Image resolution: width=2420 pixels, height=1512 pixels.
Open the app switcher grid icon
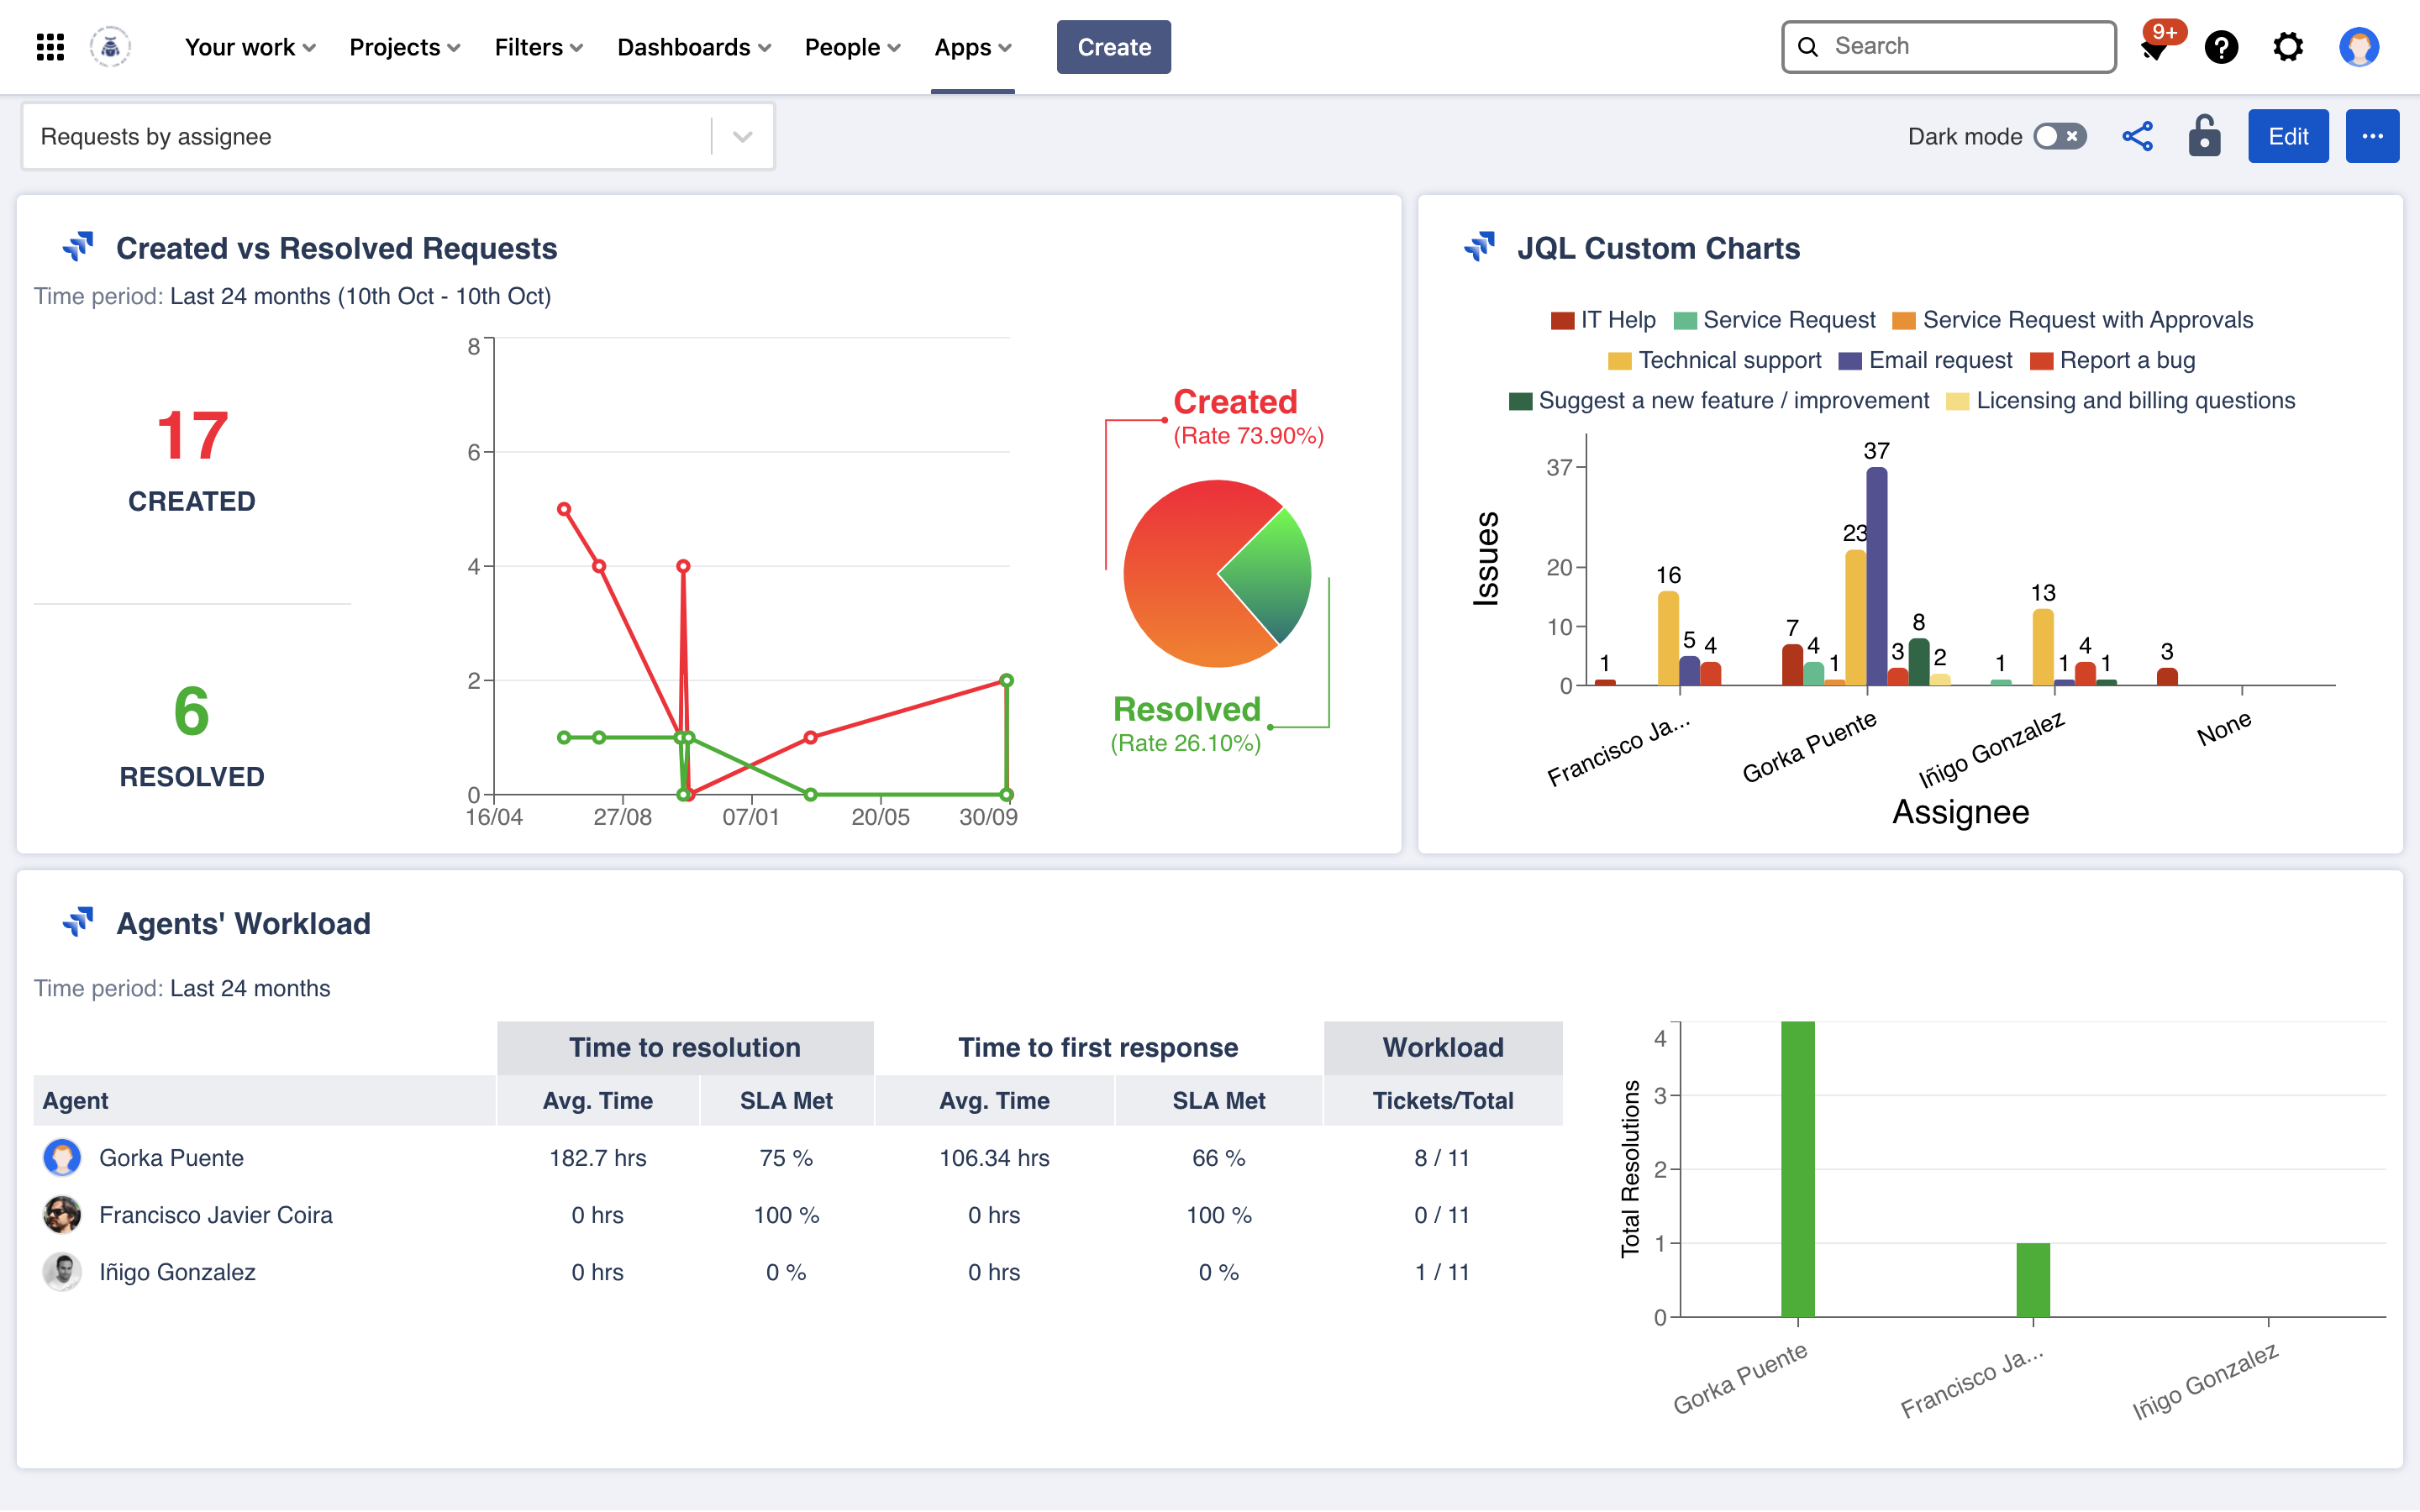click(50, 47)
